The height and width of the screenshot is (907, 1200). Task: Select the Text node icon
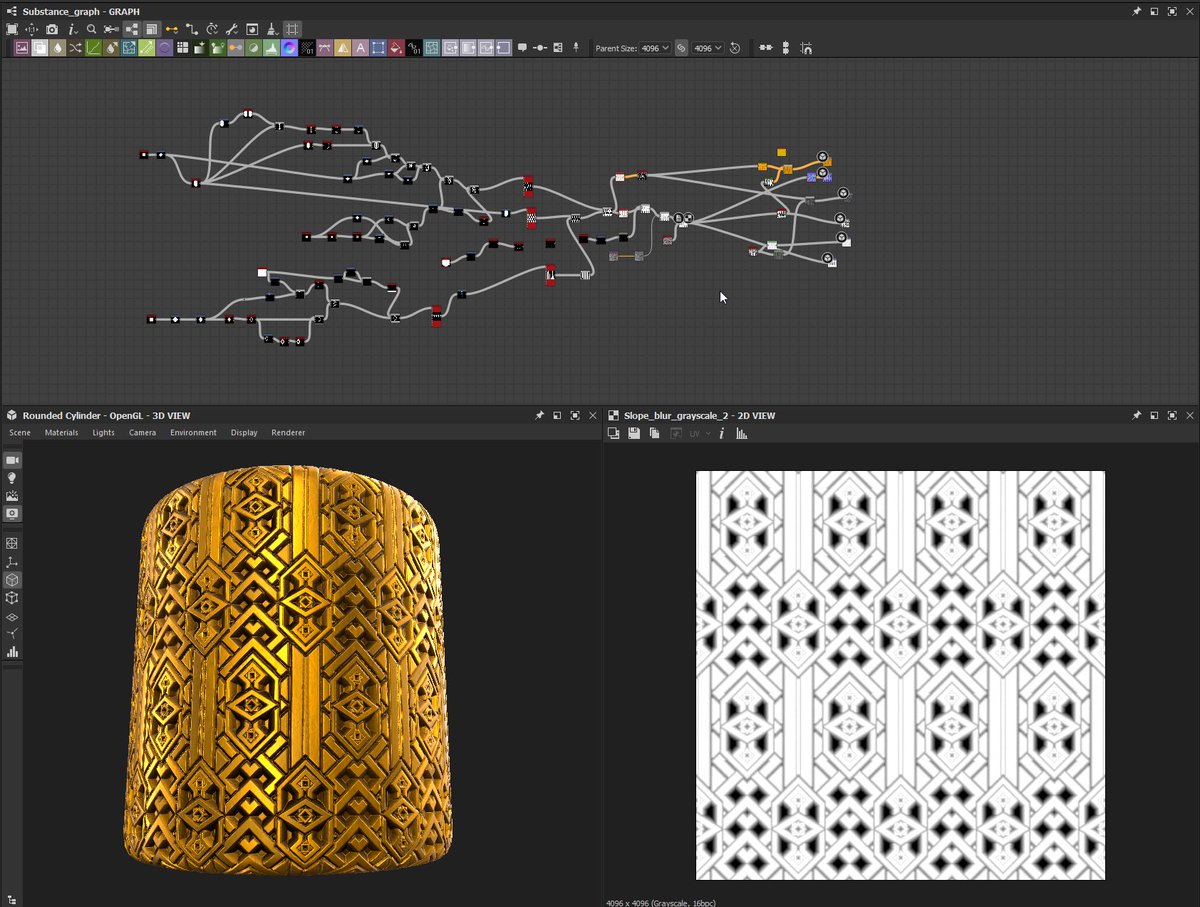tap(360, 47)
